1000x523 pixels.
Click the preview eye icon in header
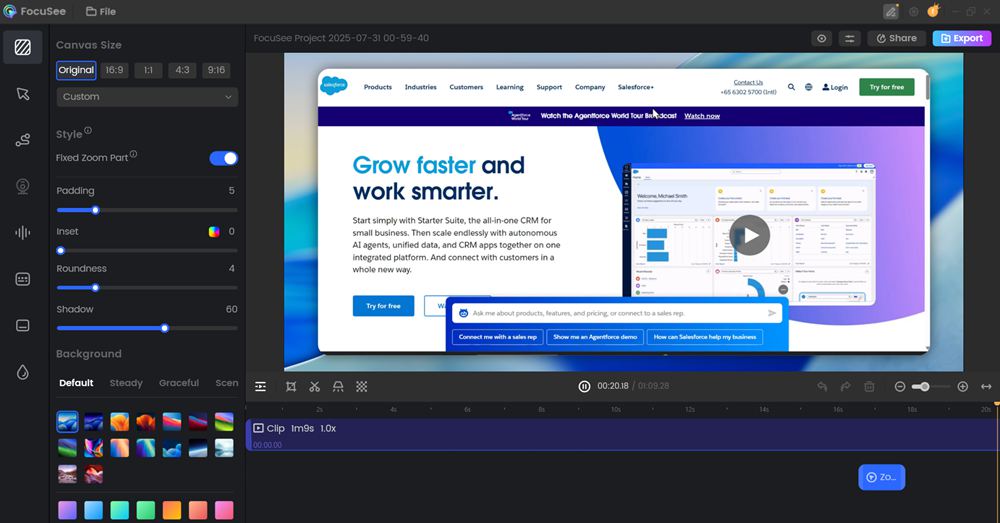(x=822, y=38)
